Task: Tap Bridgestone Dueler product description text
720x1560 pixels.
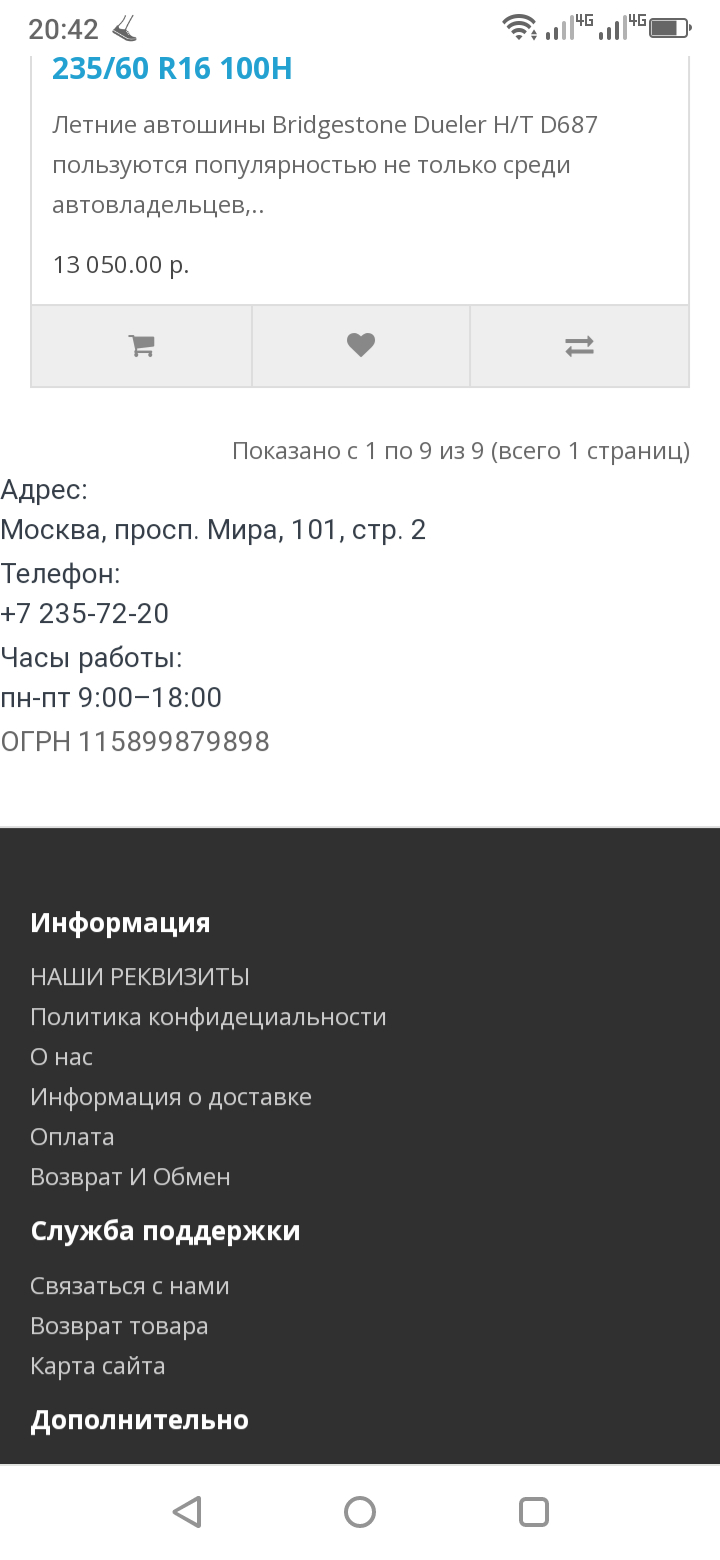Action: [x=325, y=165]
